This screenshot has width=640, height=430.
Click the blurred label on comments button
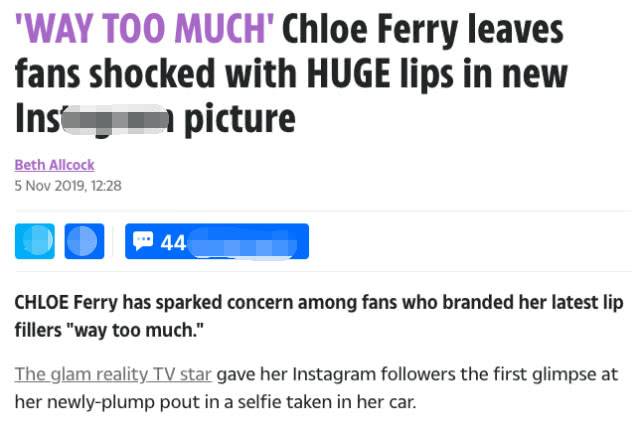245,241
